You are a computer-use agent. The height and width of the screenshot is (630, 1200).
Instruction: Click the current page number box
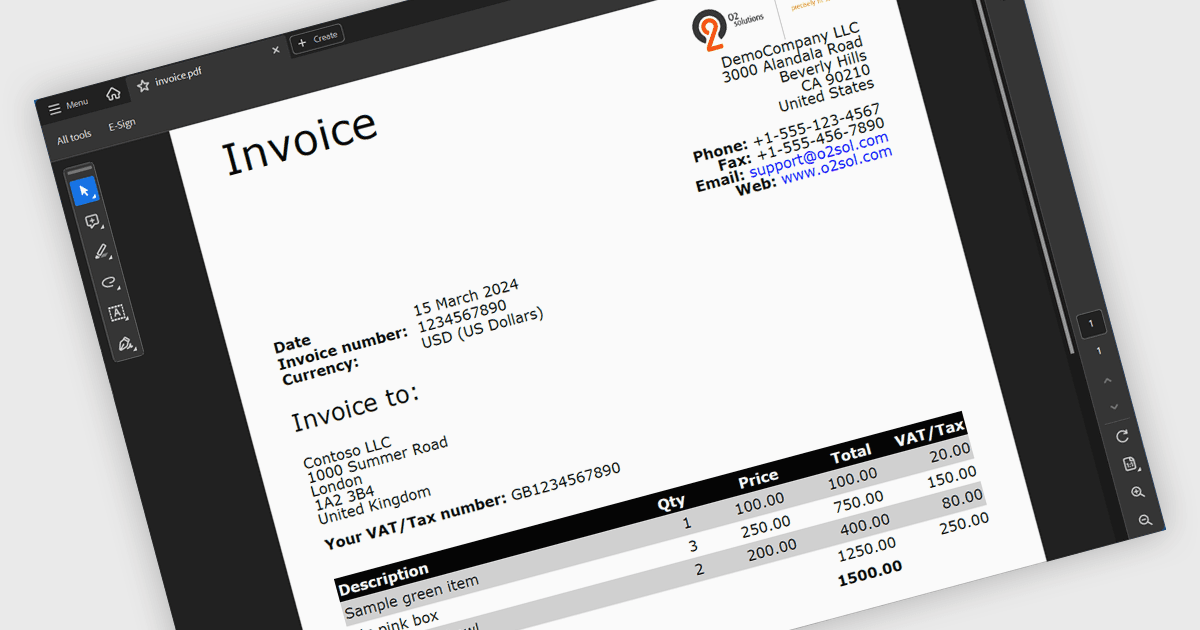point(1092,324)
